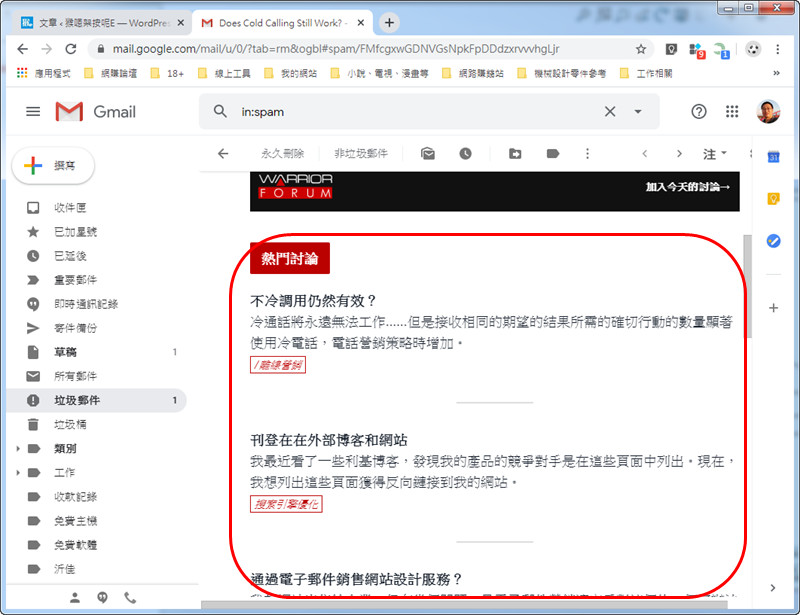The image size is (800, 615).
Task: Open the Hangouts phone calls icon
Action: 130,598
